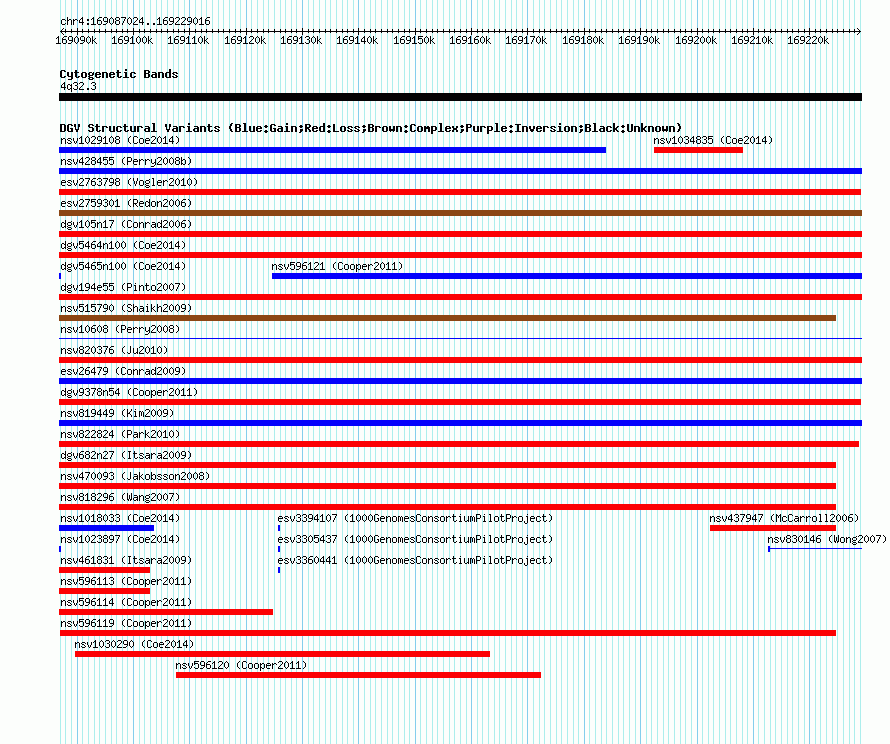Open nsv461831 (Itsara2009) variant
The image size is (890, 744).
126,560
